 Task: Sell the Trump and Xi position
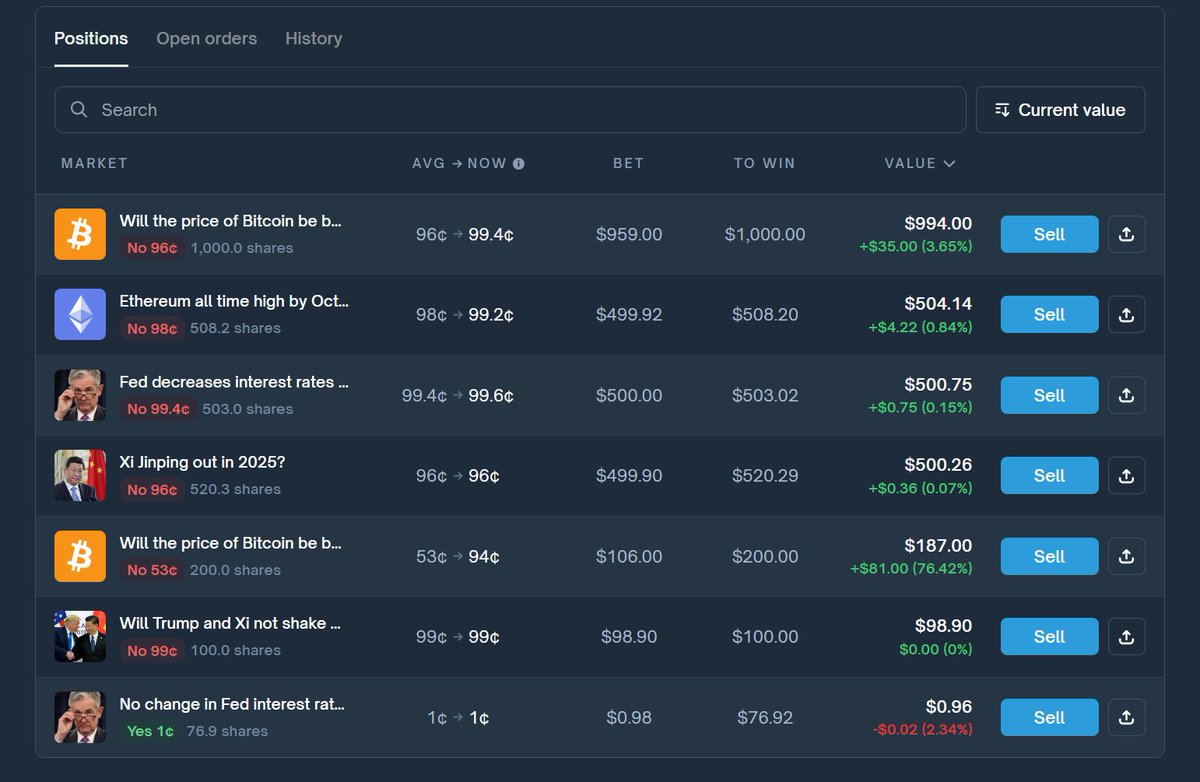pyautogui.click(x=1049, y=636)
